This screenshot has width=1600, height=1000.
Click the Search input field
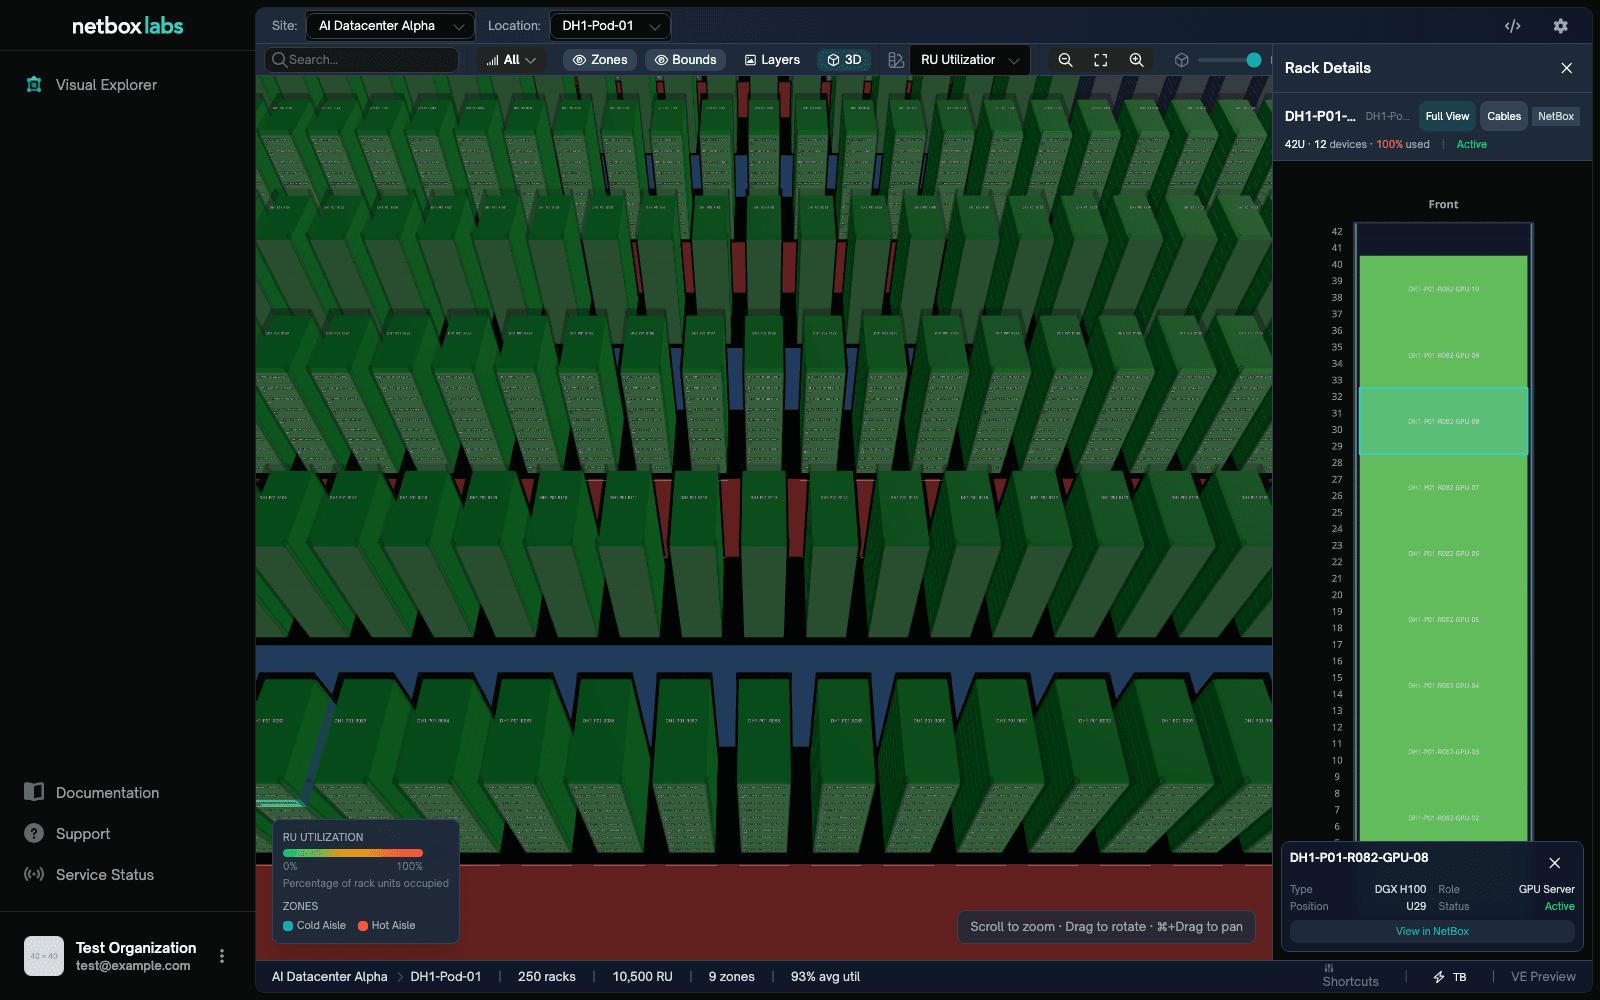click(x=361, y=60)
